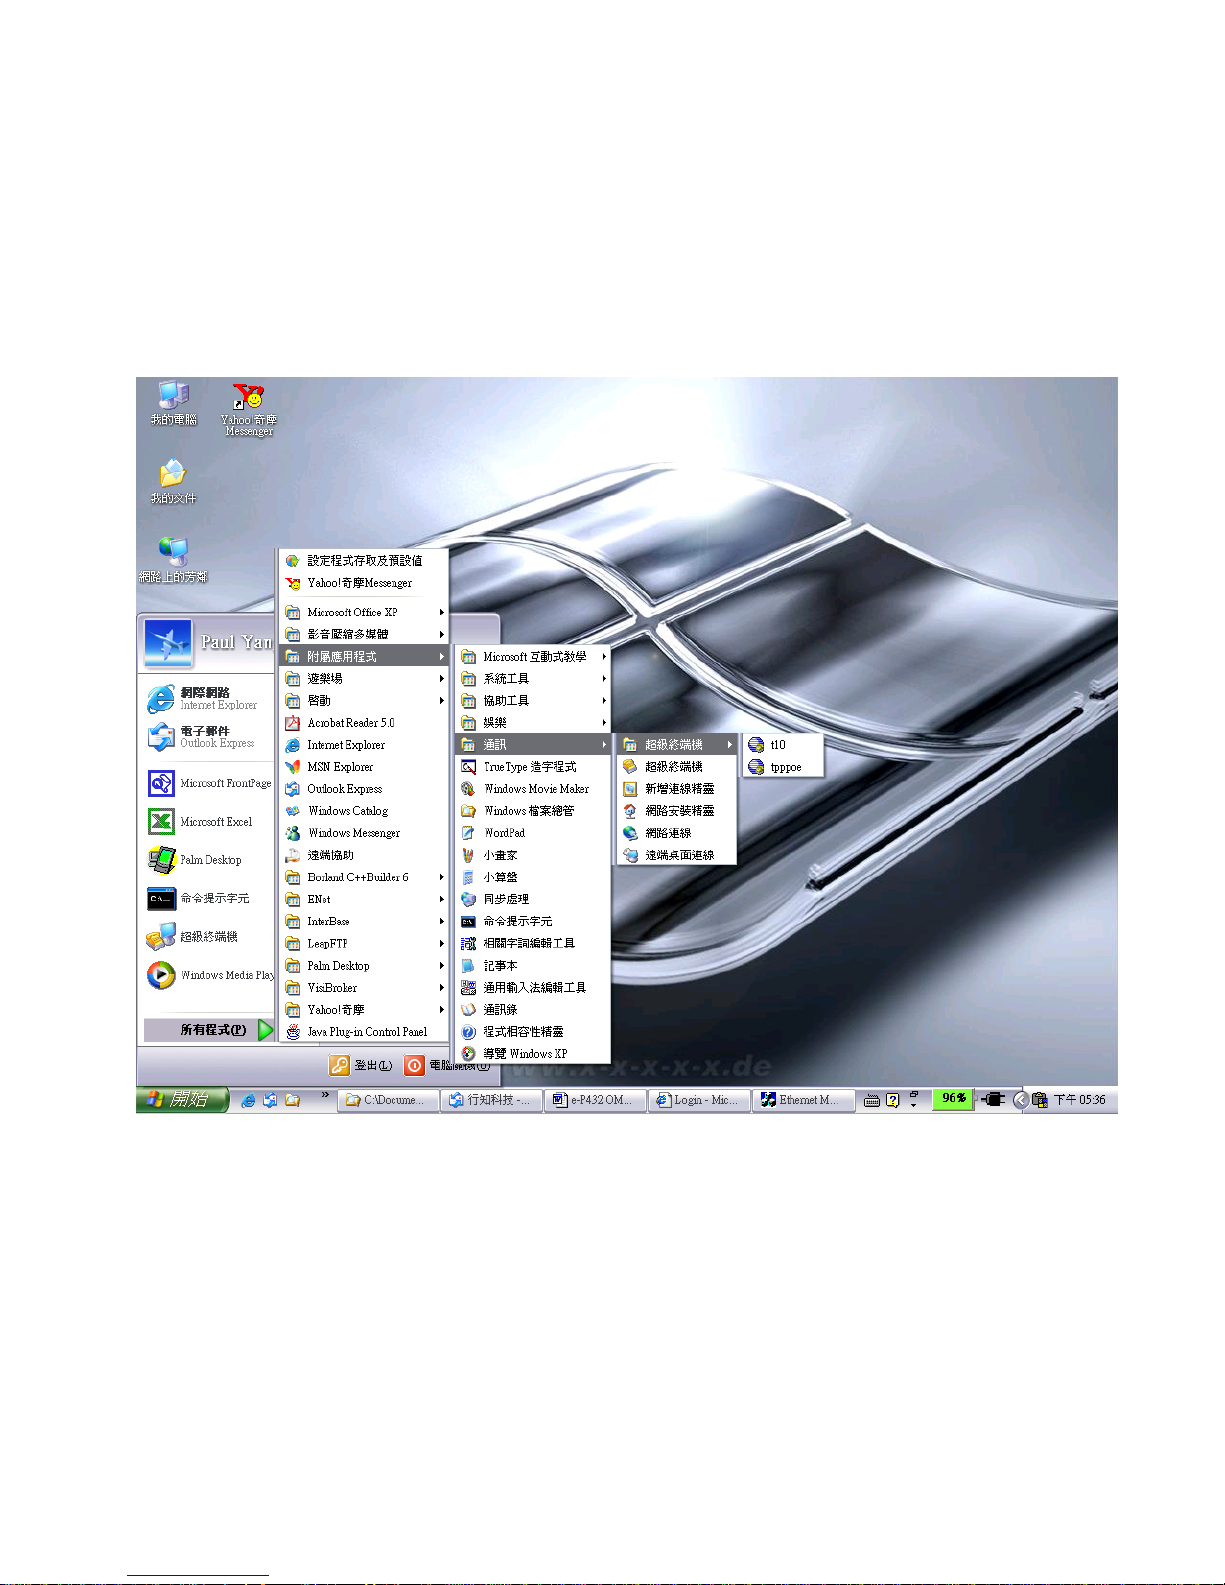Open the 網路連線 entry

click(x=677, y=833)
